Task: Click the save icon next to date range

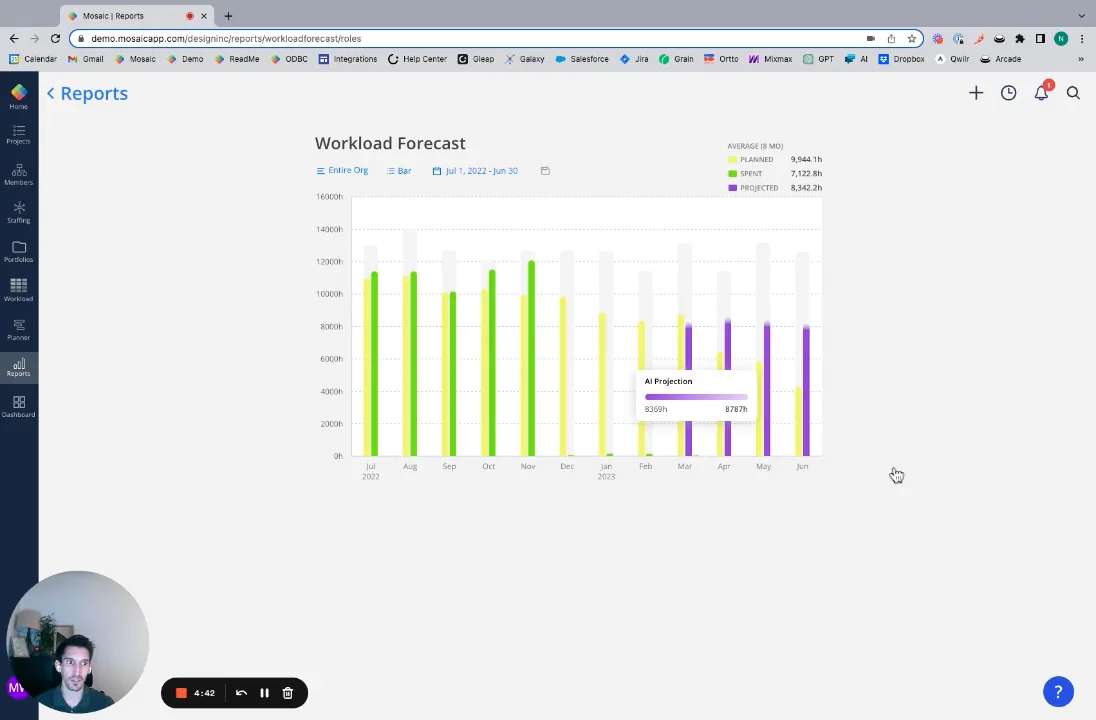Action: click(x=545, y=171)
